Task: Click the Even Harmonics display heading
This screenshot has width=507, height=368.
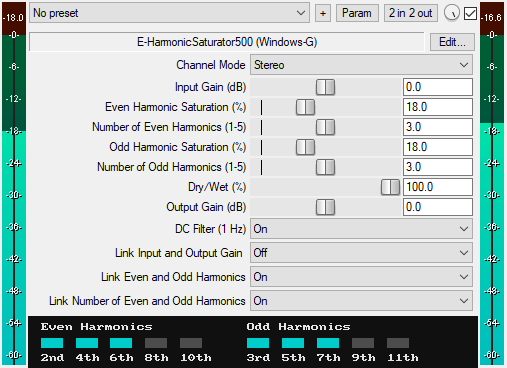Action: click(x=96, y=327)
